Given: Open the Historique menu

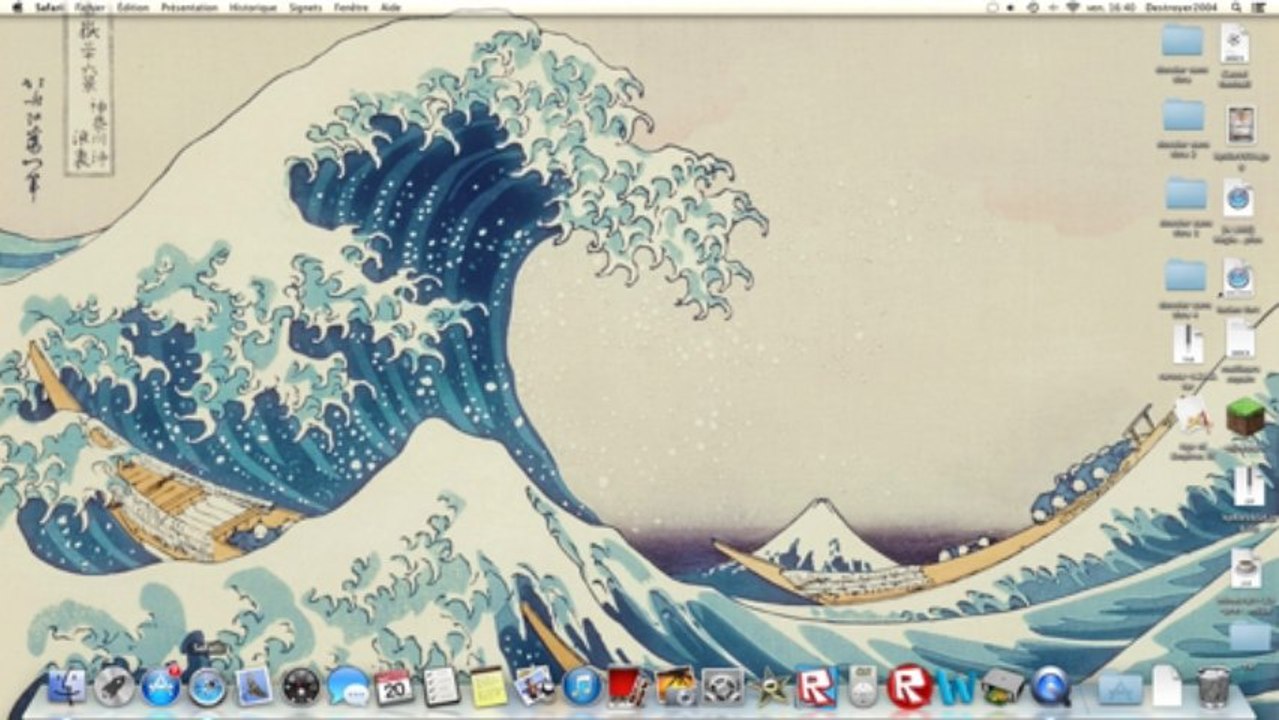Looking at the screenshot, I should tap(253, 7).
